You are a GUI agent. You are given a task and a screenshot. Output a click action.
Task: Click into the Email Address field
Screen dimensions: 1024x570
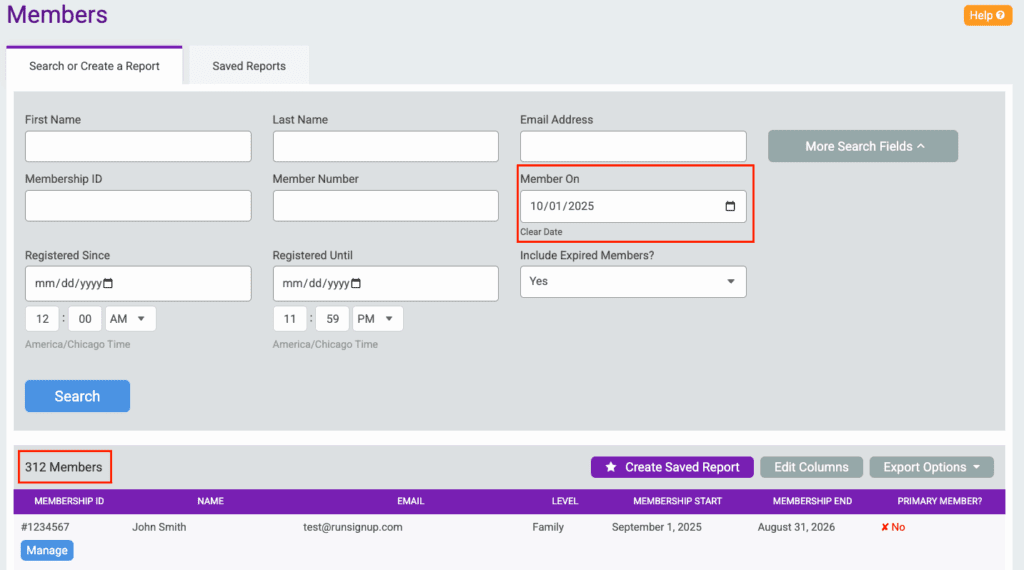click(633, 147)
